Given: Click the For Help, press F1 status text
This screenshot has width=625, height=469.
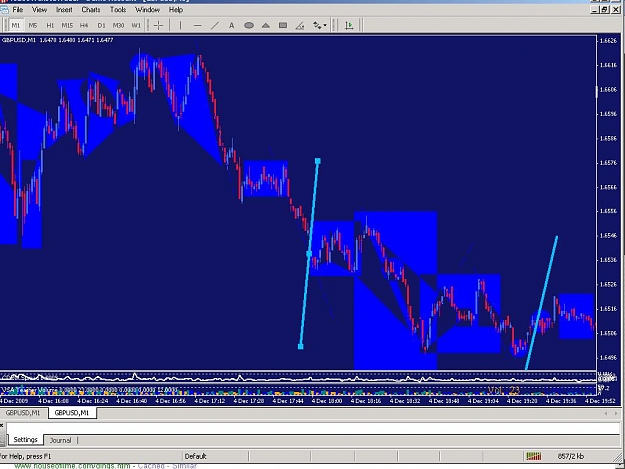Looking at the screenshot, I should [x=26, y=456].
